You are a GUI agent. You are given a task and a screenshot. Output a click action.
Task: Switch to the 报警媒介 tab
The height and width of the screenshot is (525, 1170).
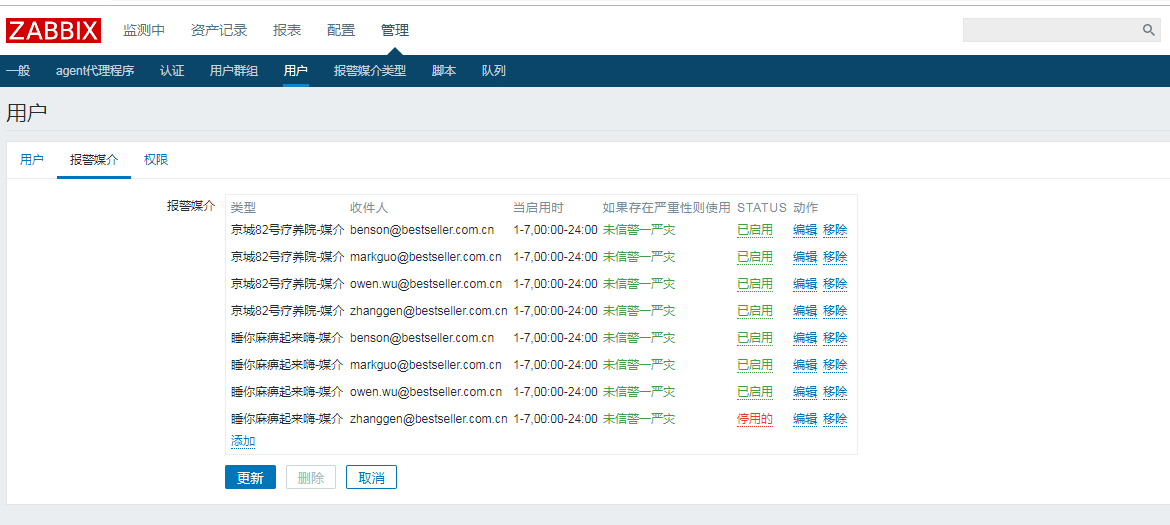pyautogui.click(x=94, y=160)
